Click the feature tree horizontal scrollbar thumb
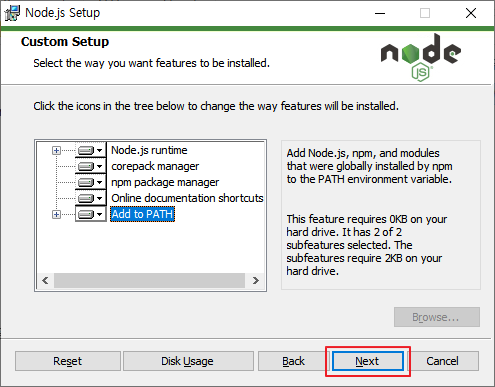This screenshot has width=495, height=387. pyautogui.click(x=149, y=281)
